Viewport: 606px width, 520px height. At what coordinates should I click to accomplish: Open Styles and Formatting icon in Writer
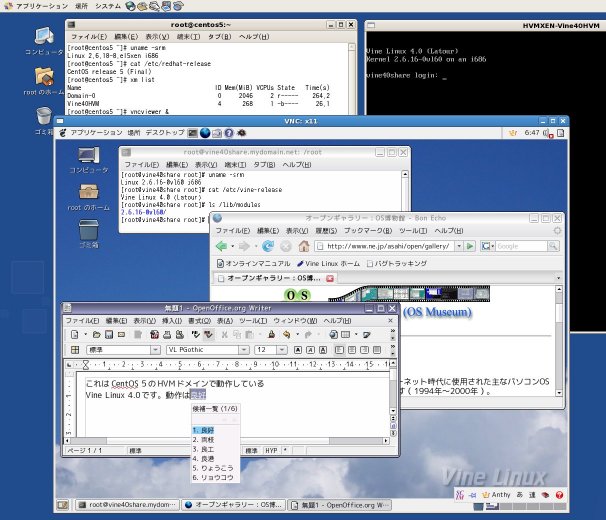(75, 350)
